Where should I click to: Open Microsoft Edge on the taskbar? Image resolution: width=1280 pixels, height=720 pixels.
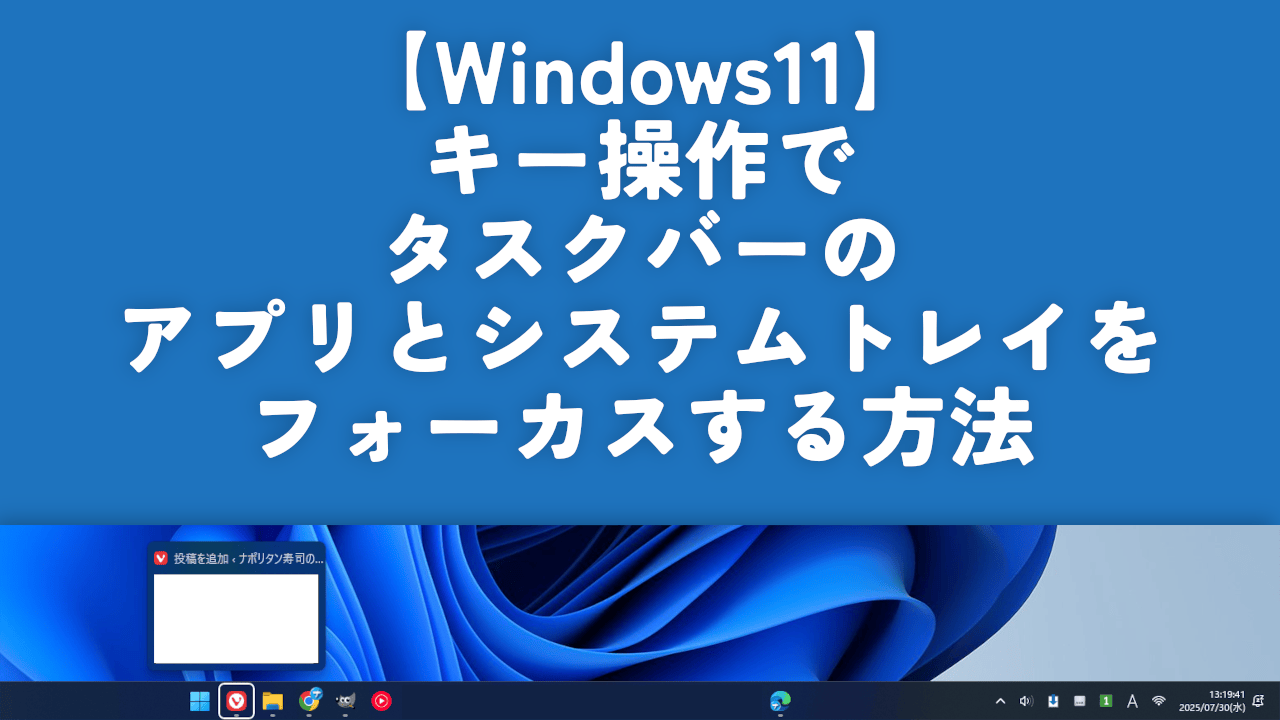[x=780, y=701]
